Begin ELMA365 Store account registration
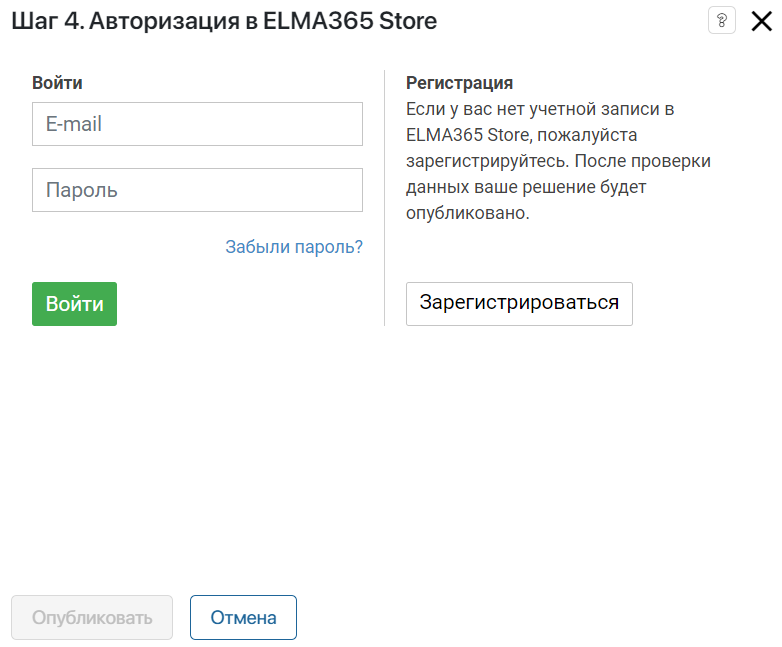The image size is (782, 647). 519,304
